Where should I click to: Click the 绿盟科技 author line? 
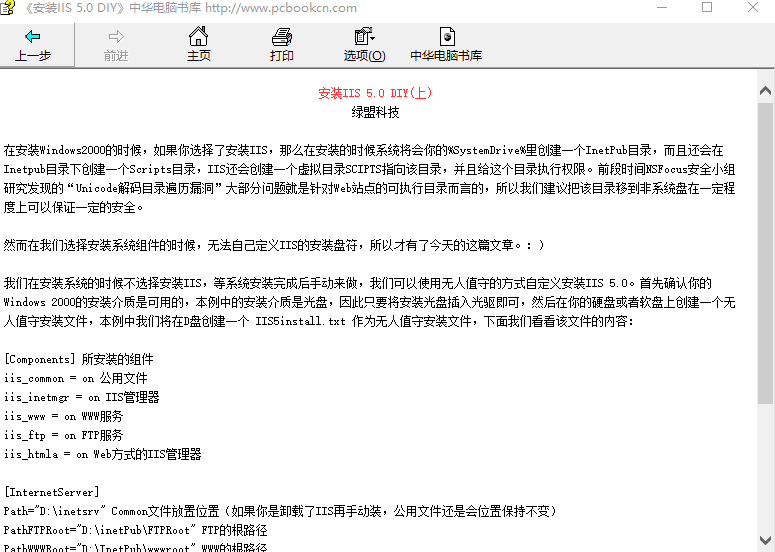375,112
